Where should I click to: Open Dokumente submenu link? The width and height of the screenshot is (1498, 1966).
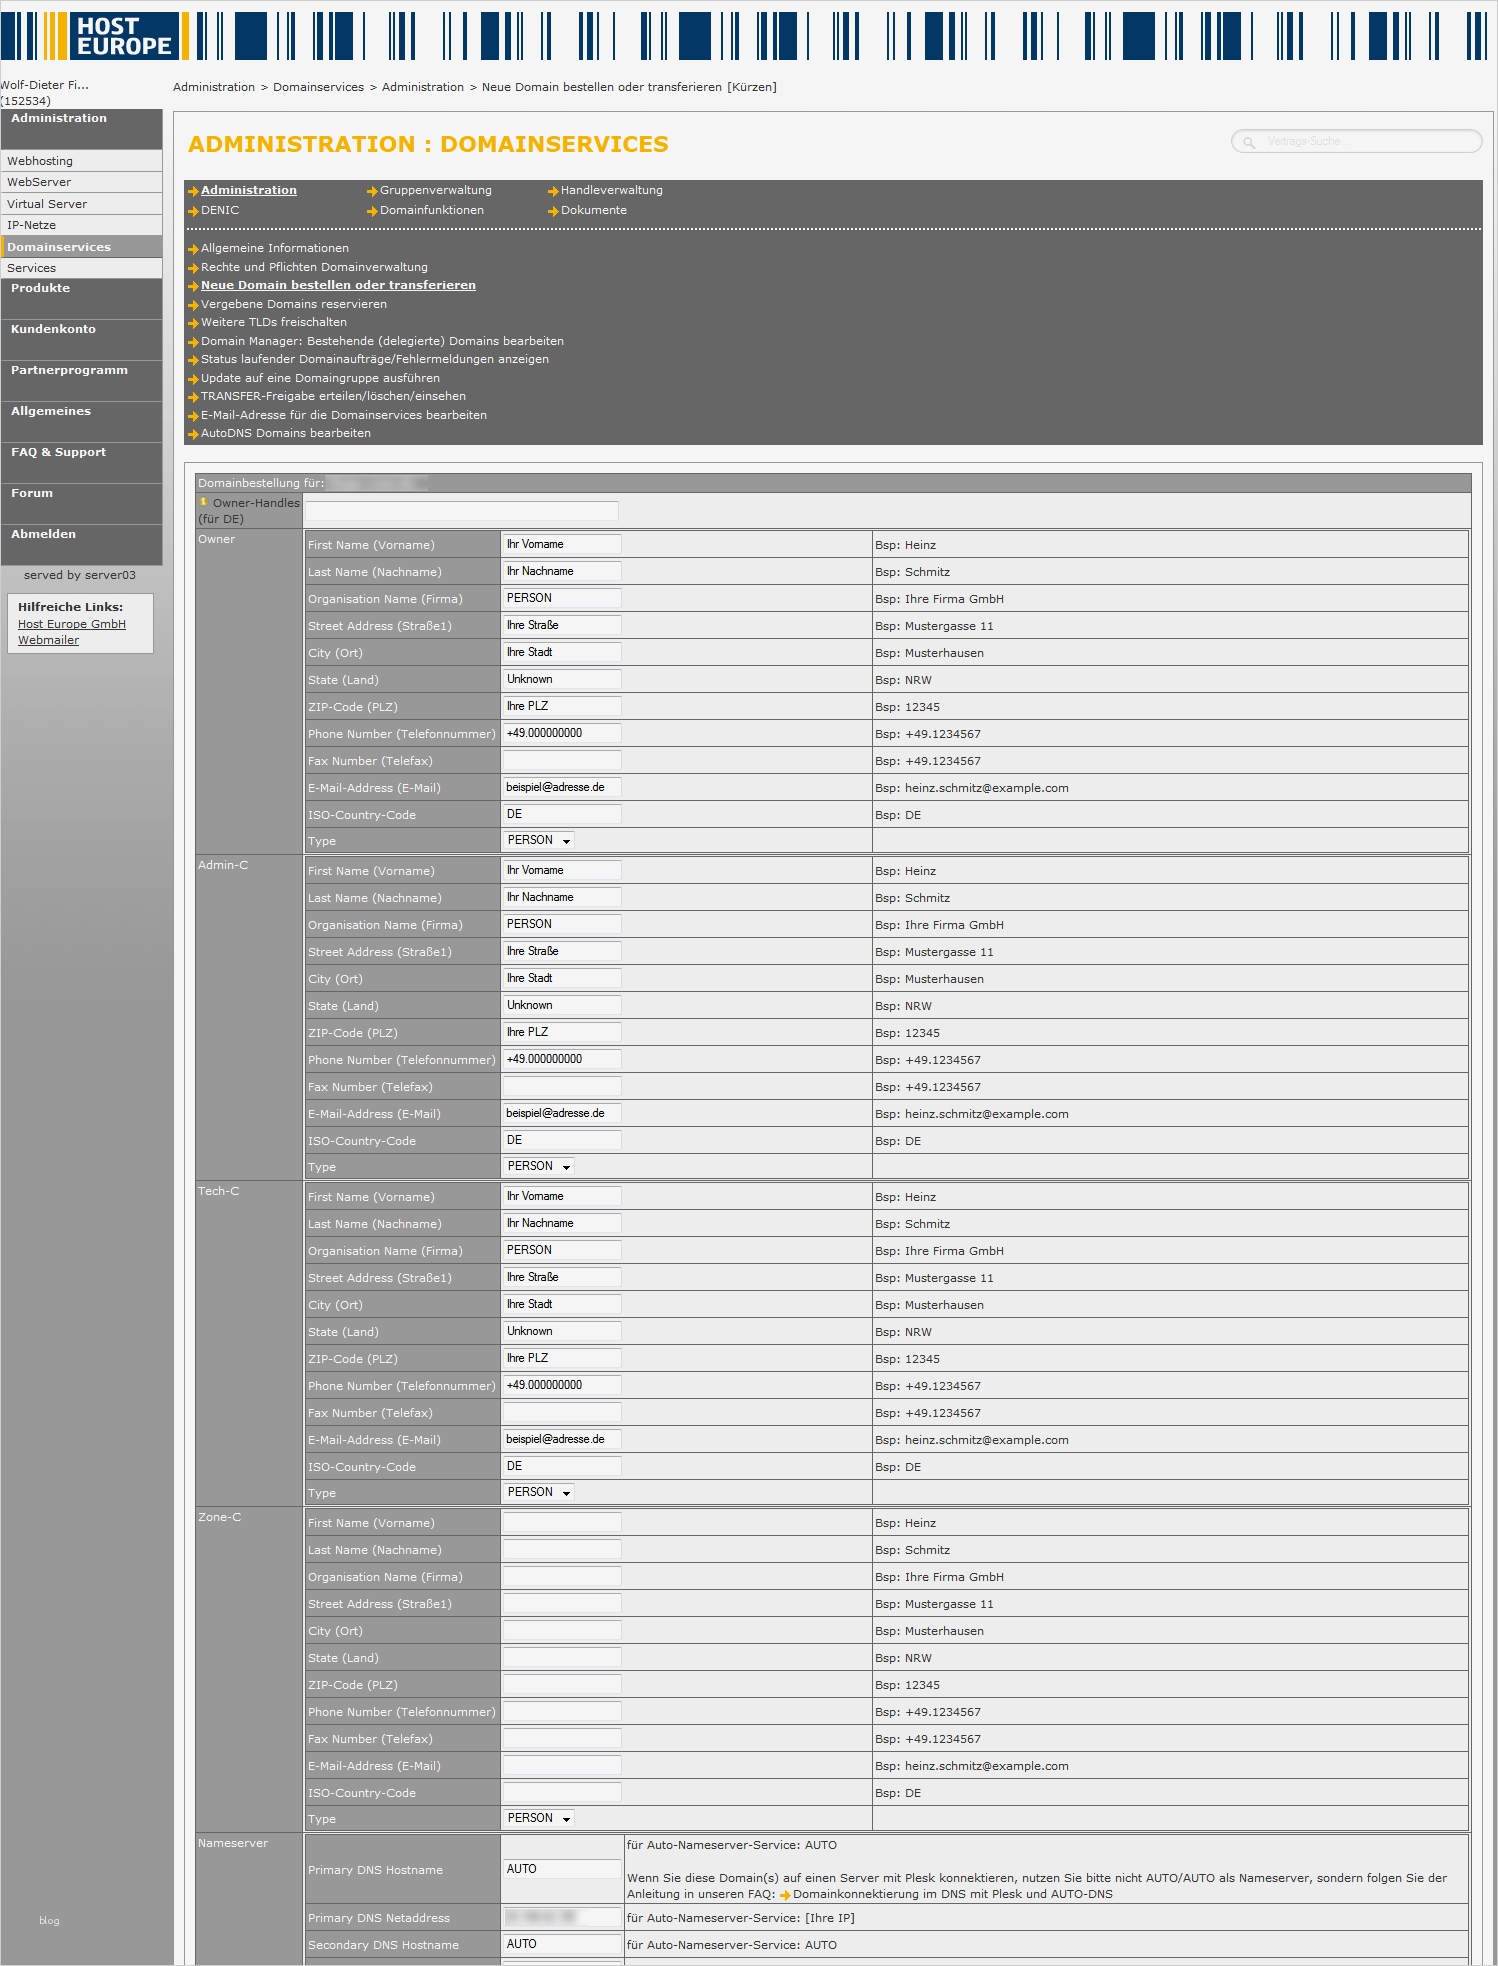[x=594, y=210]
